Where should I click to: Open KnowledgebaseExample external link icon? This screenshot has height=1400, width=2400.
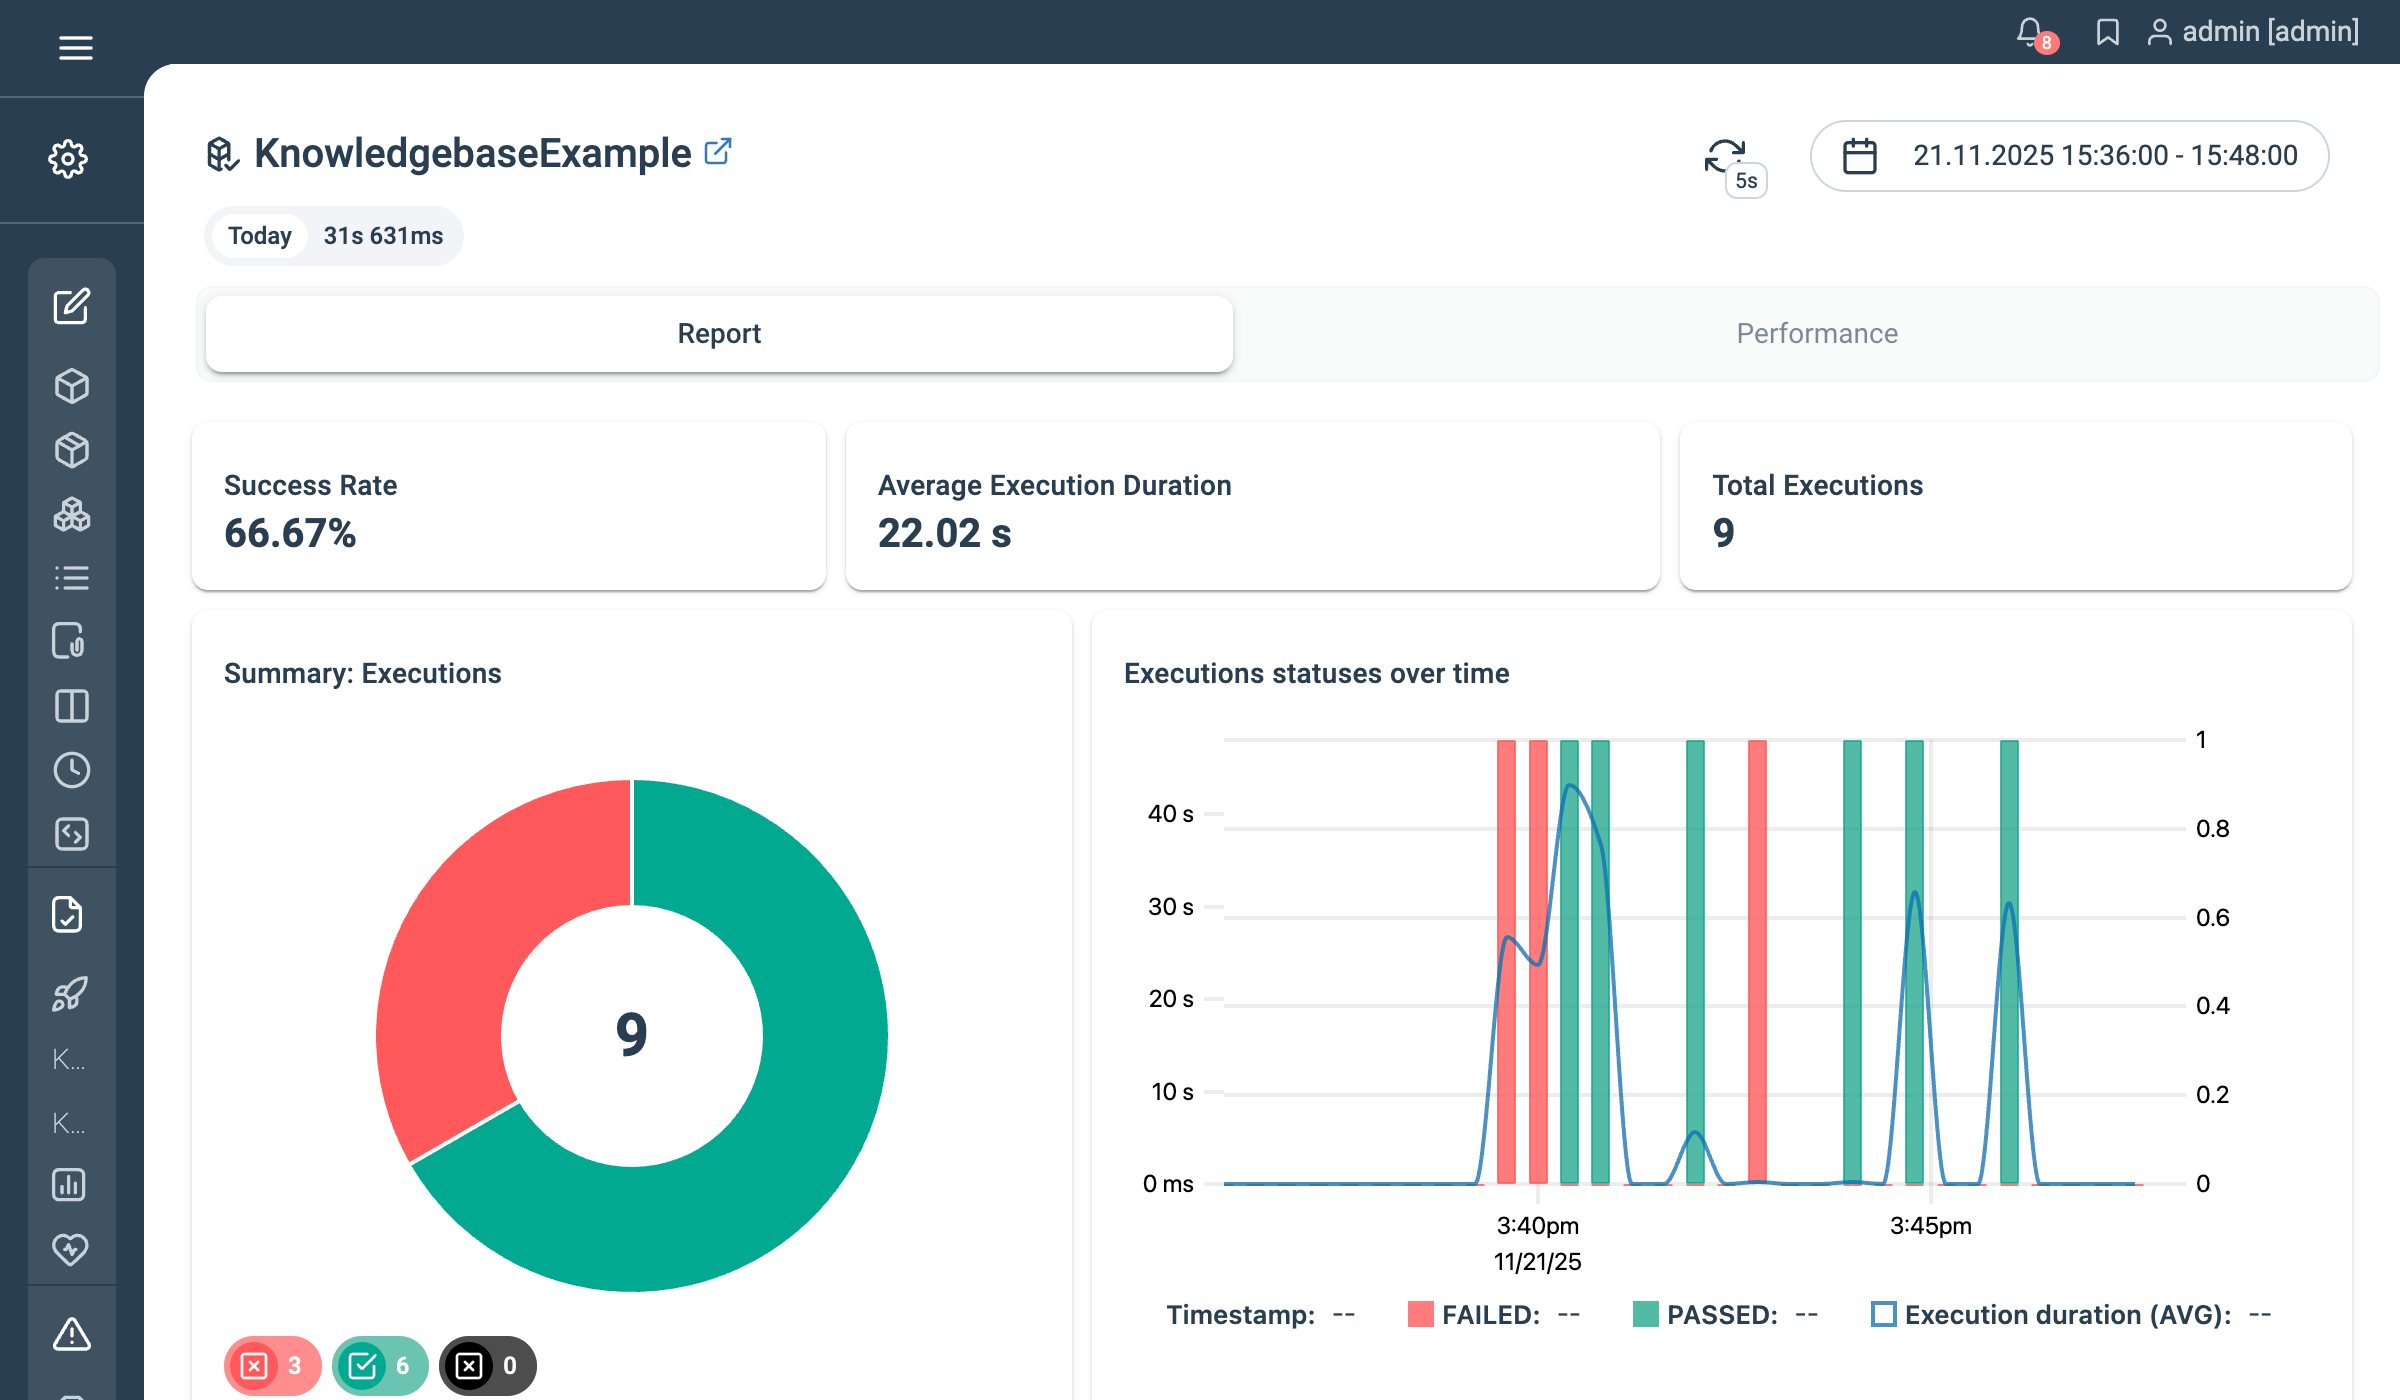tap(718, 151)
